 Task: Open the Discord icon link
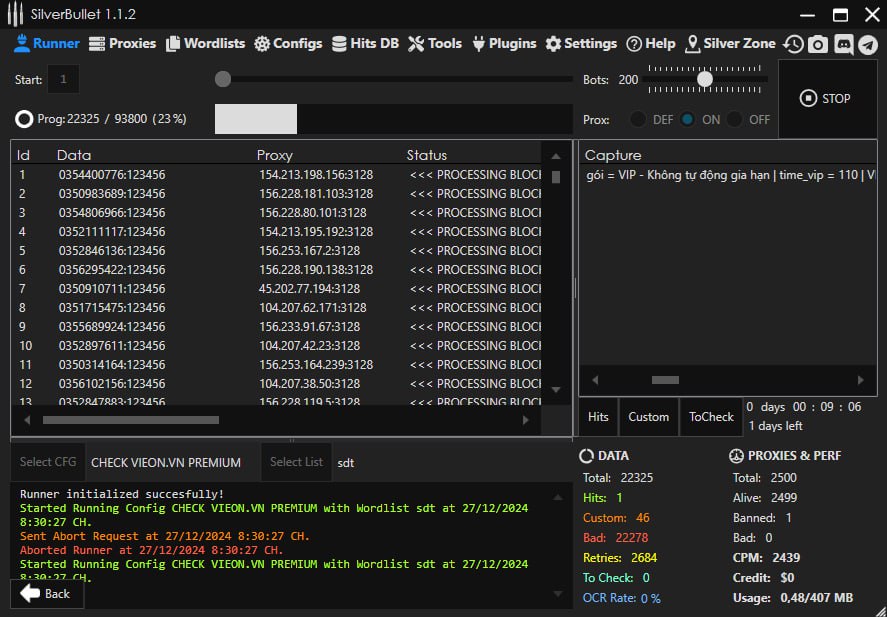pos(843,44)
